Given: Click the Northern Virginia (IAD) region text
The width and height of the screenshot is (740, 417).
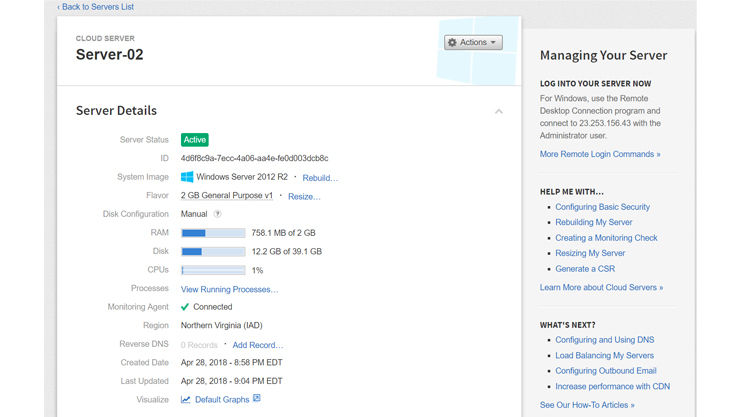Looking at the screenshot, I should point(221,325).
